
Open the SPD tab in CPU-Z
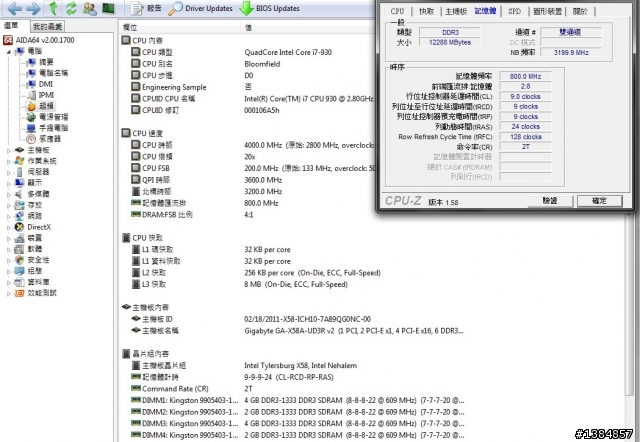click(x=514, y=11)
